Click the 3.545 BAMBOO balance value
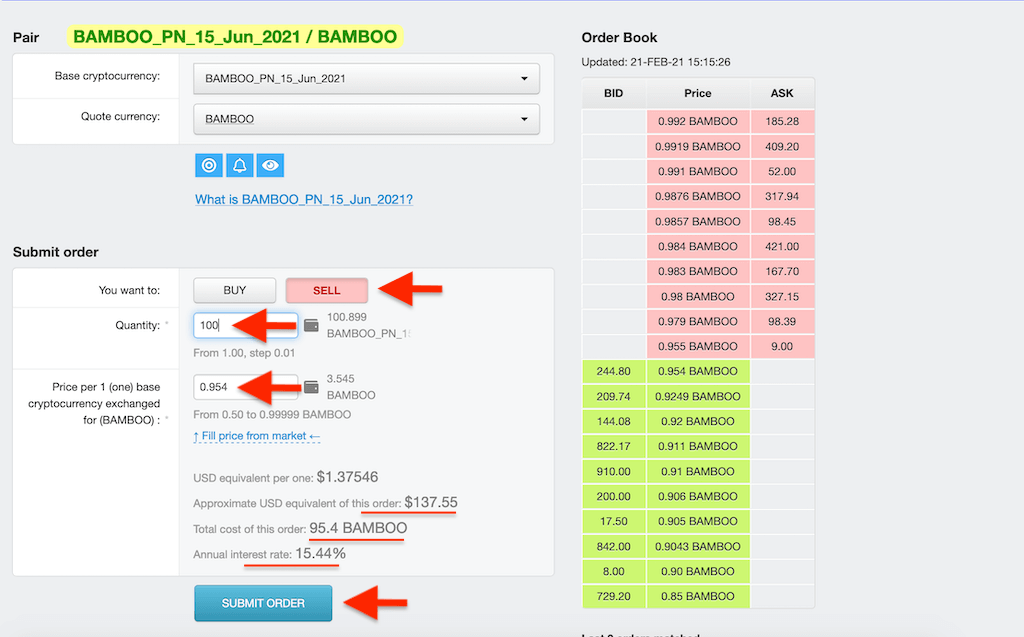This screenshot has height=637, width=1024. (x=351, y=387)
